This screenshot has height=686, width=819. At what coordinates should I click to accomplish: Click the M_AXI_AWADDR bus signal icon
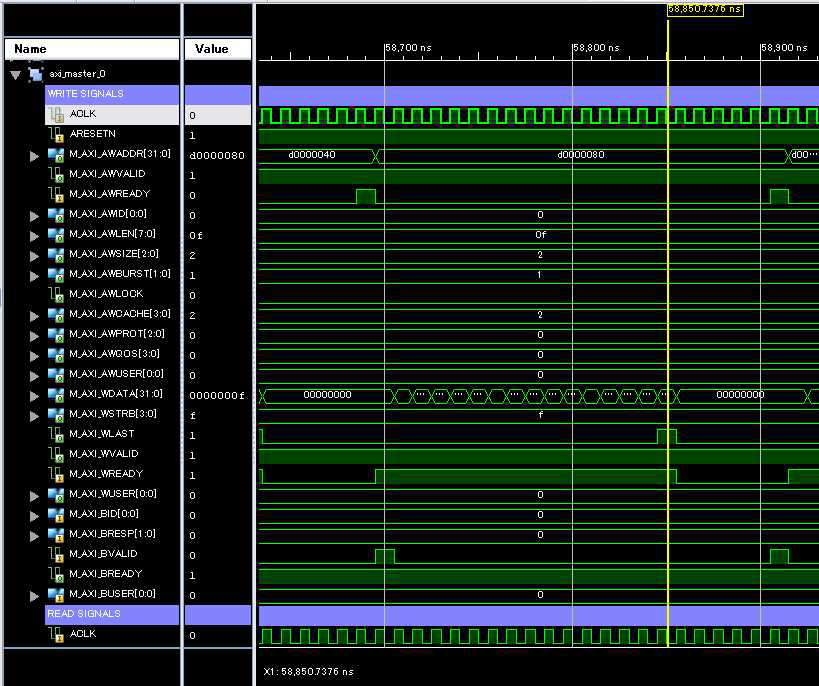55,155
